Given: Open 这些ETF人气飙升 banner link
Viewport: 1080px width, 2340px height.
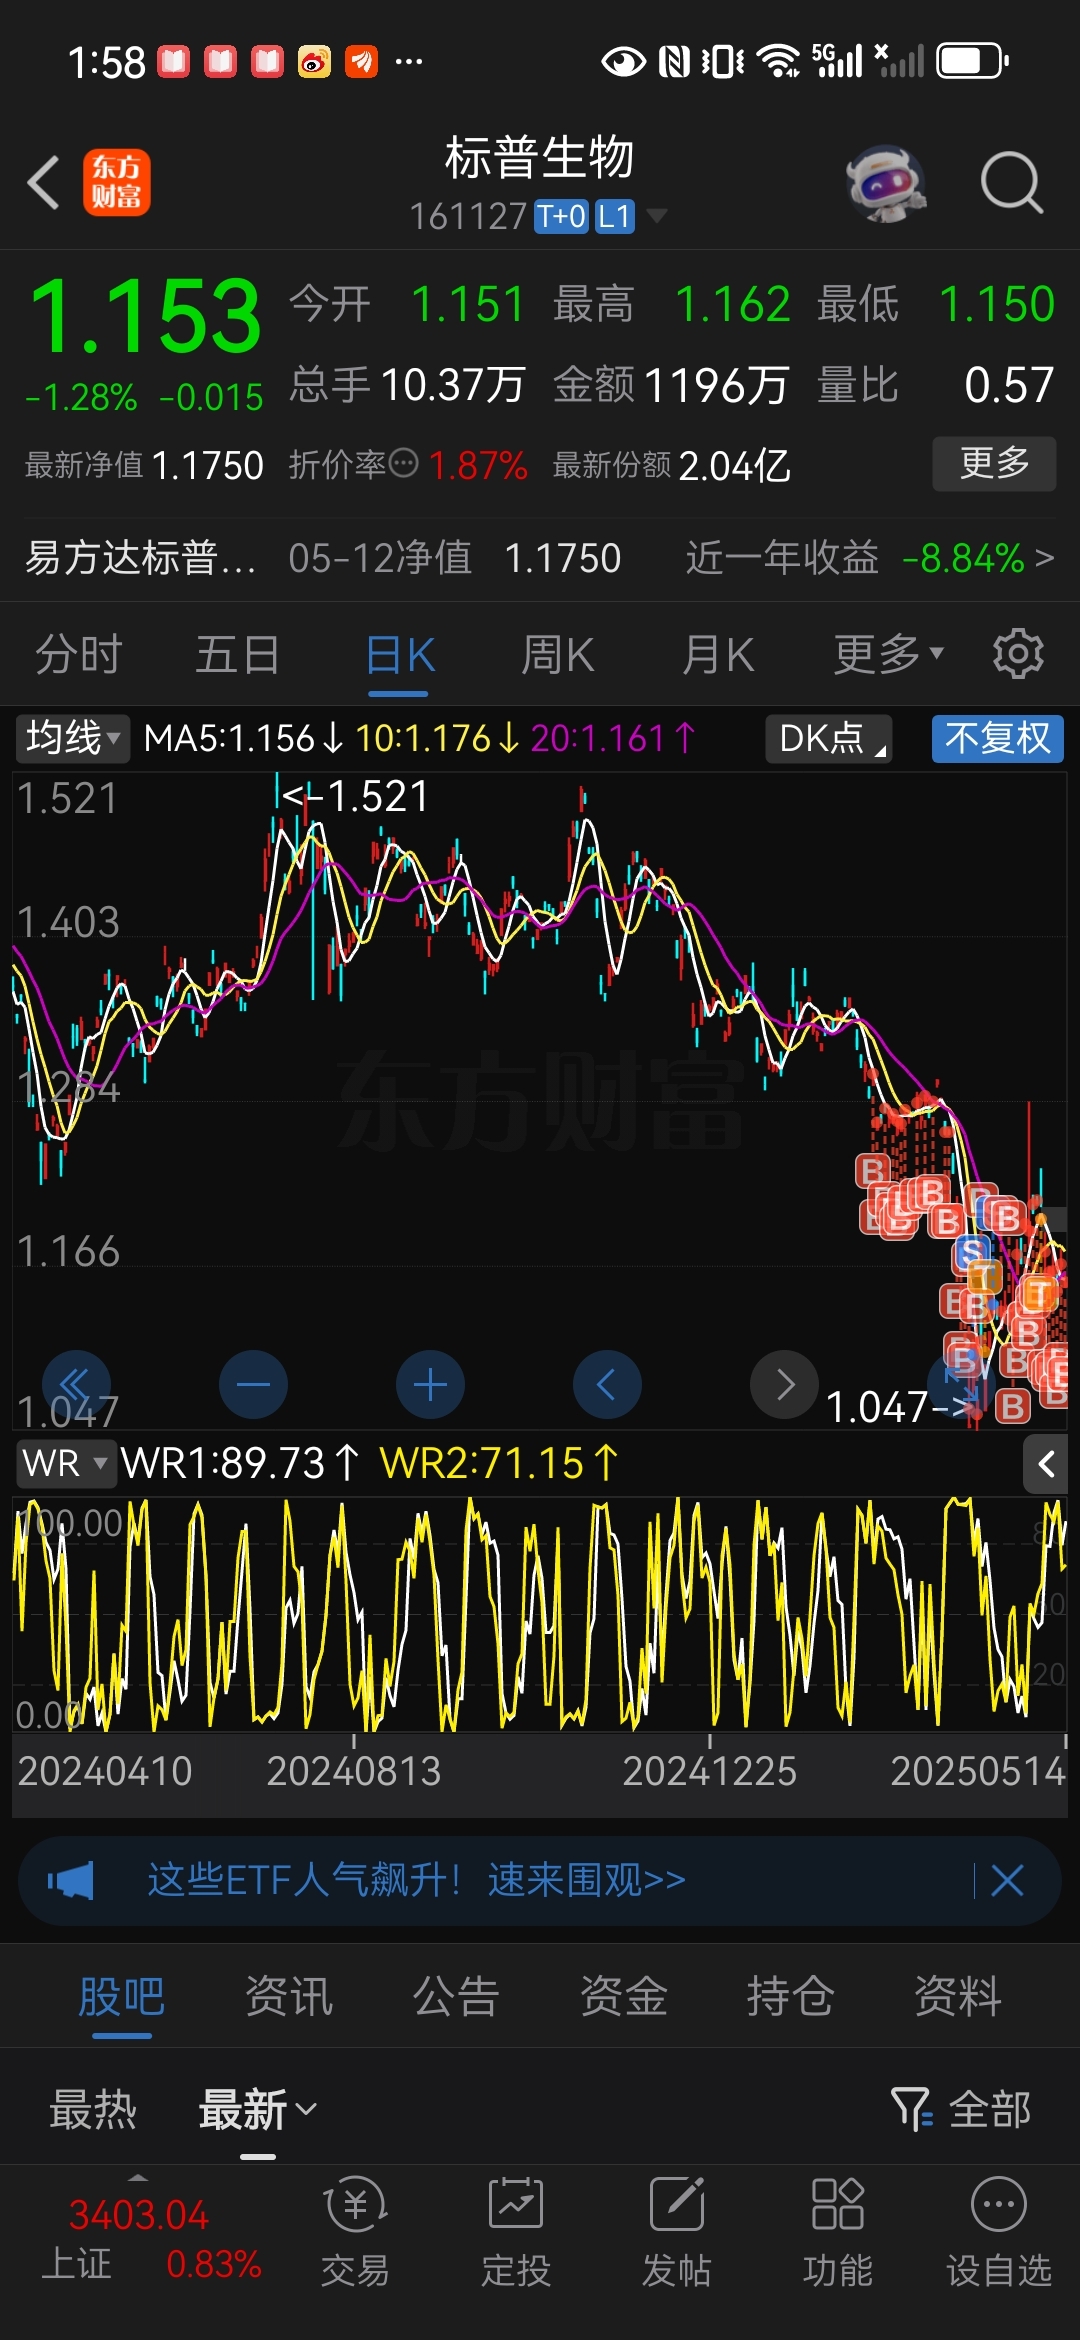Looking at the screenshot, I should click(x=417, y=1881).
